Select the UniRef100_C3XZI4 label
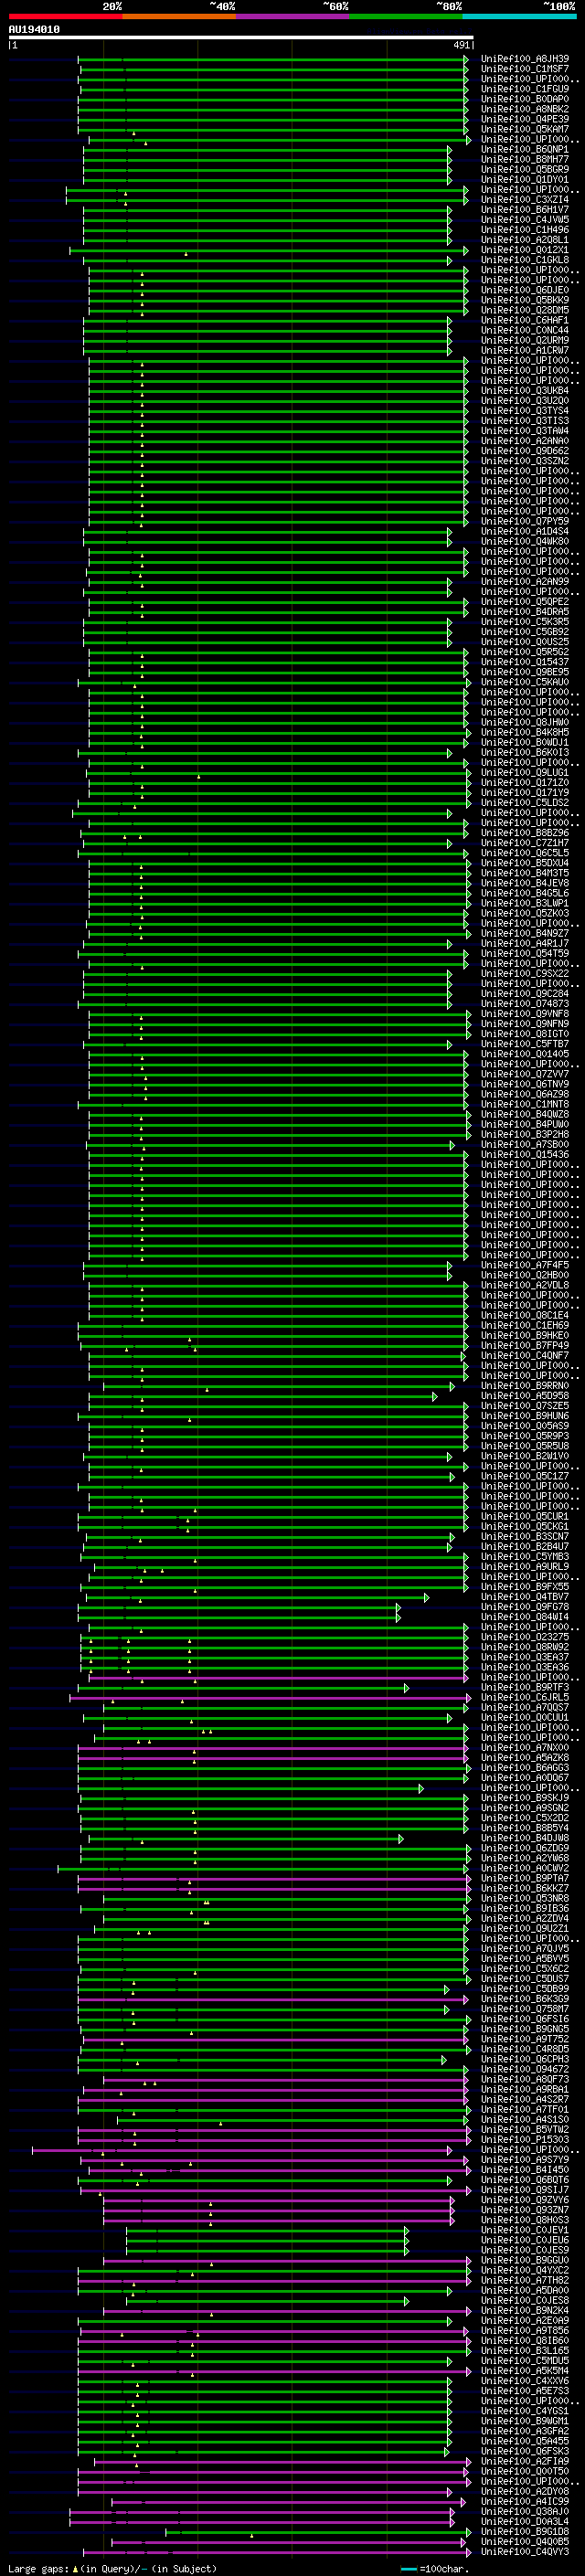This screenshot has height=2576, width=585. (x=525, y=200)
